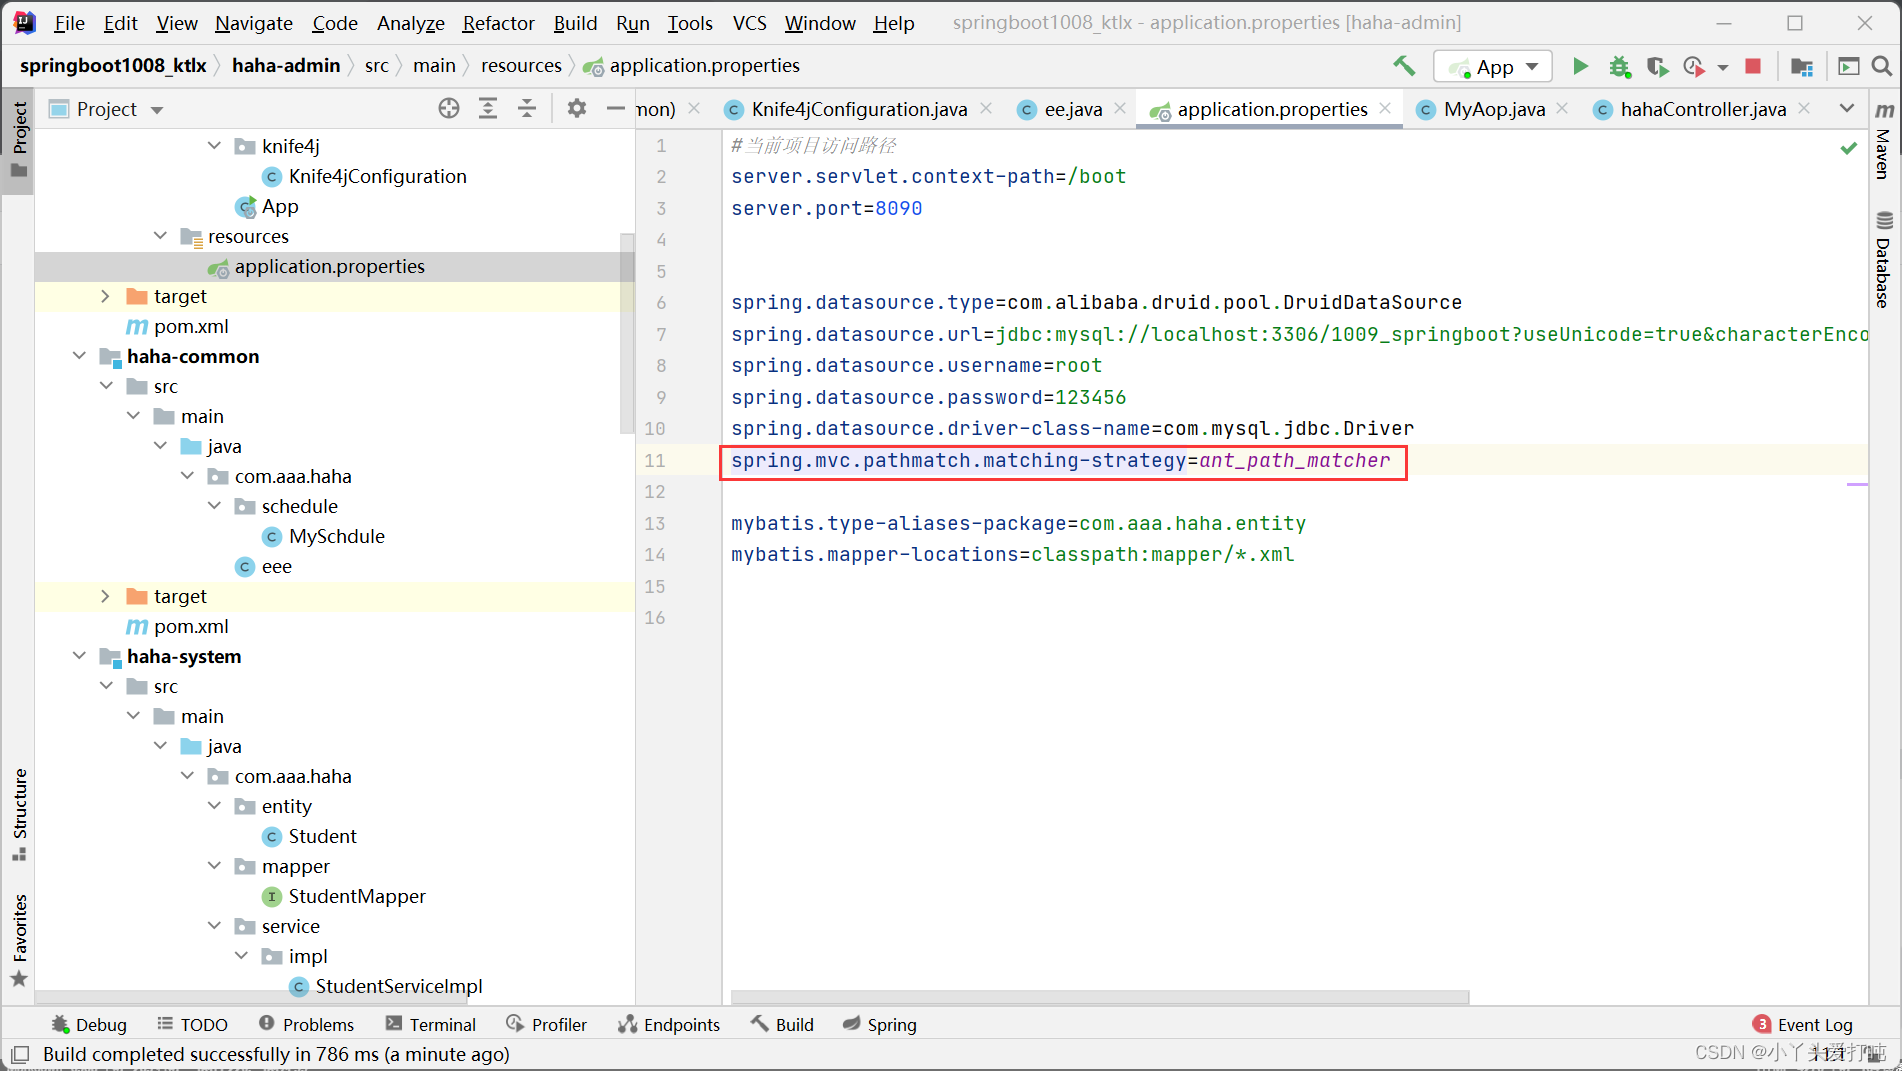1902x1071 pixels.
Task: Open the Maven tool window
Action: click(1884, 140)
